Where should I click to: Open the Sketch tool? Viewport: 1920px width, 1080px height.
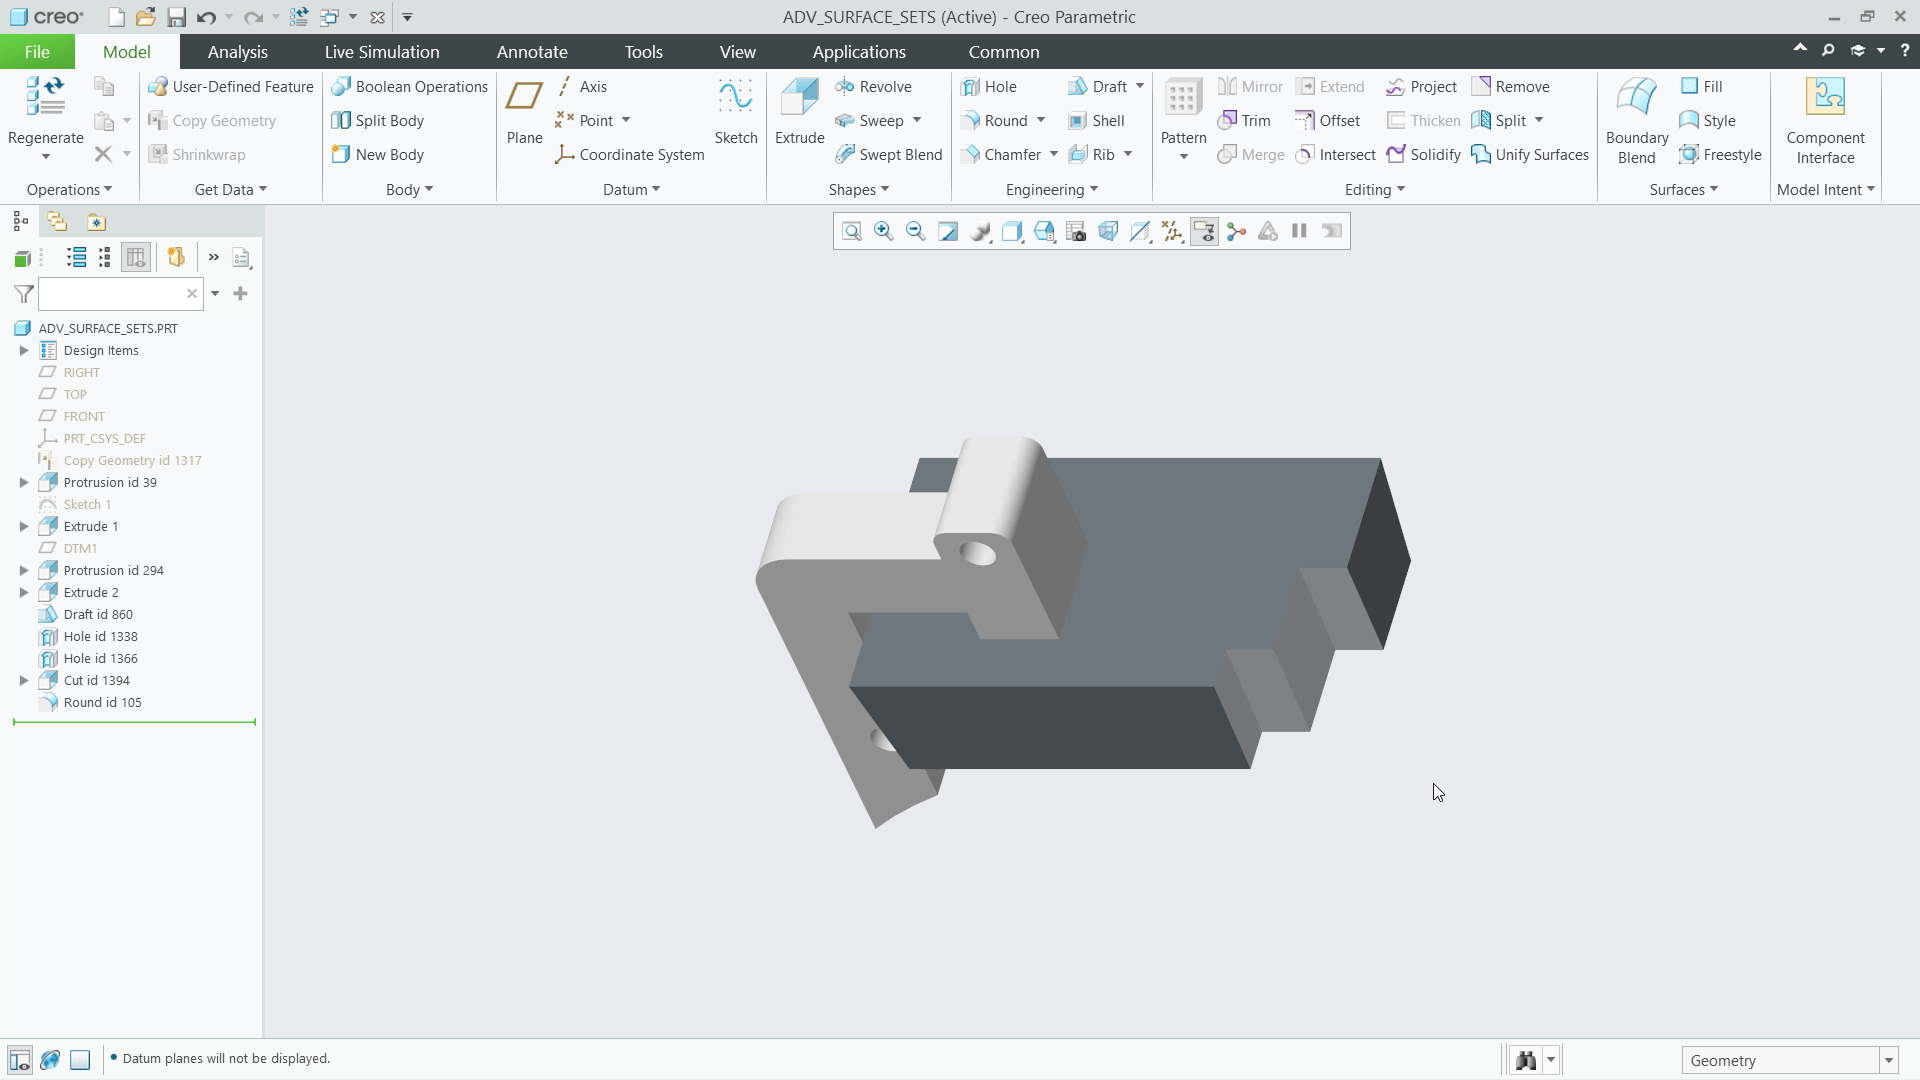click(x=735, y=110)
